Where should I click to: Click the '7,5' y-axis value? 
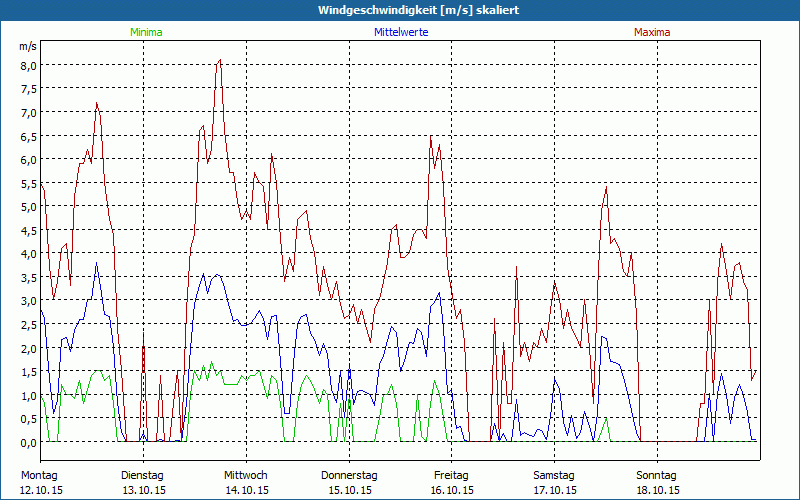pyautogui.click(x=29, y=89)
